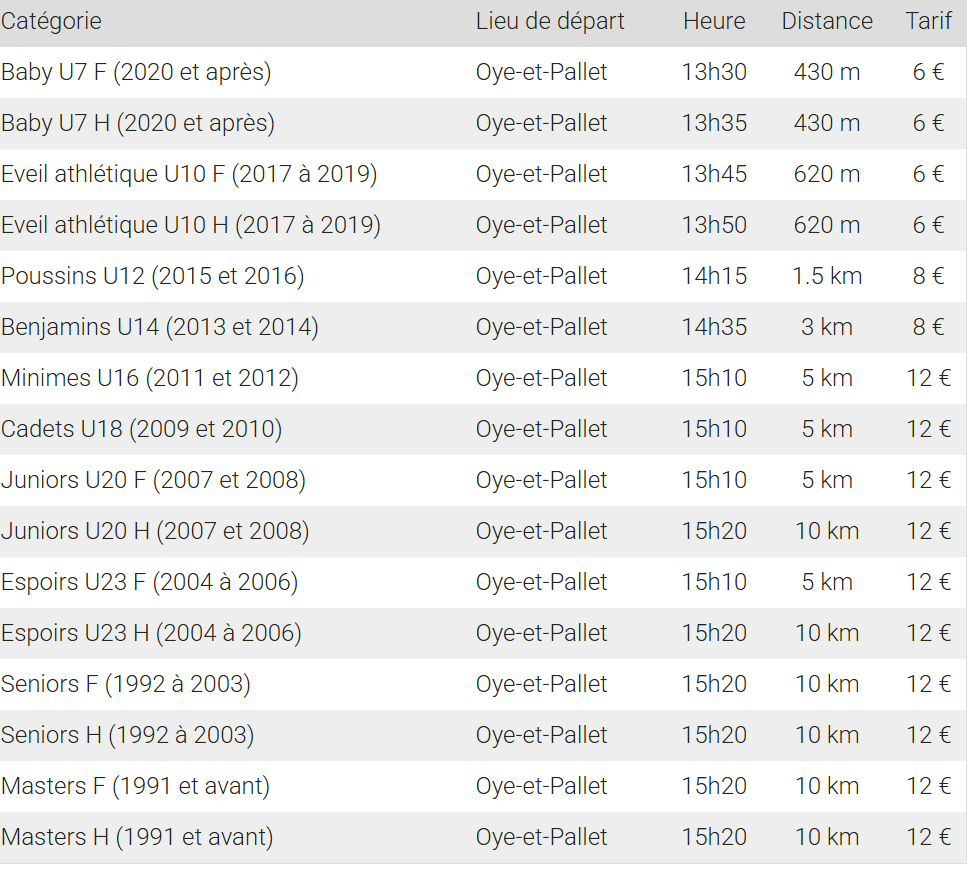Select the Masters H category cell
971x872 pixels.
137,837
